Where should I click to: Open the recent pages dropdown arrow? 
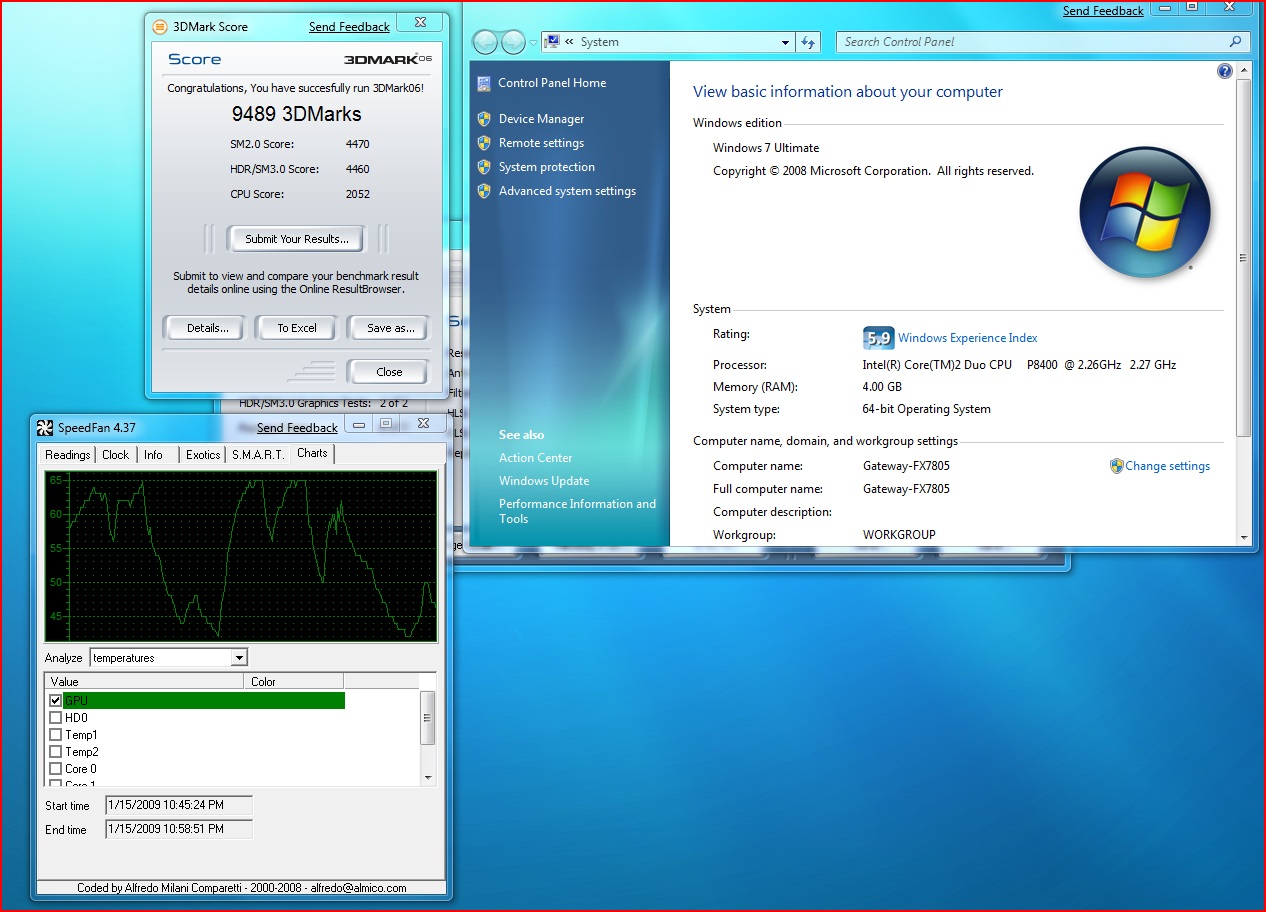[x=532, y=42]
